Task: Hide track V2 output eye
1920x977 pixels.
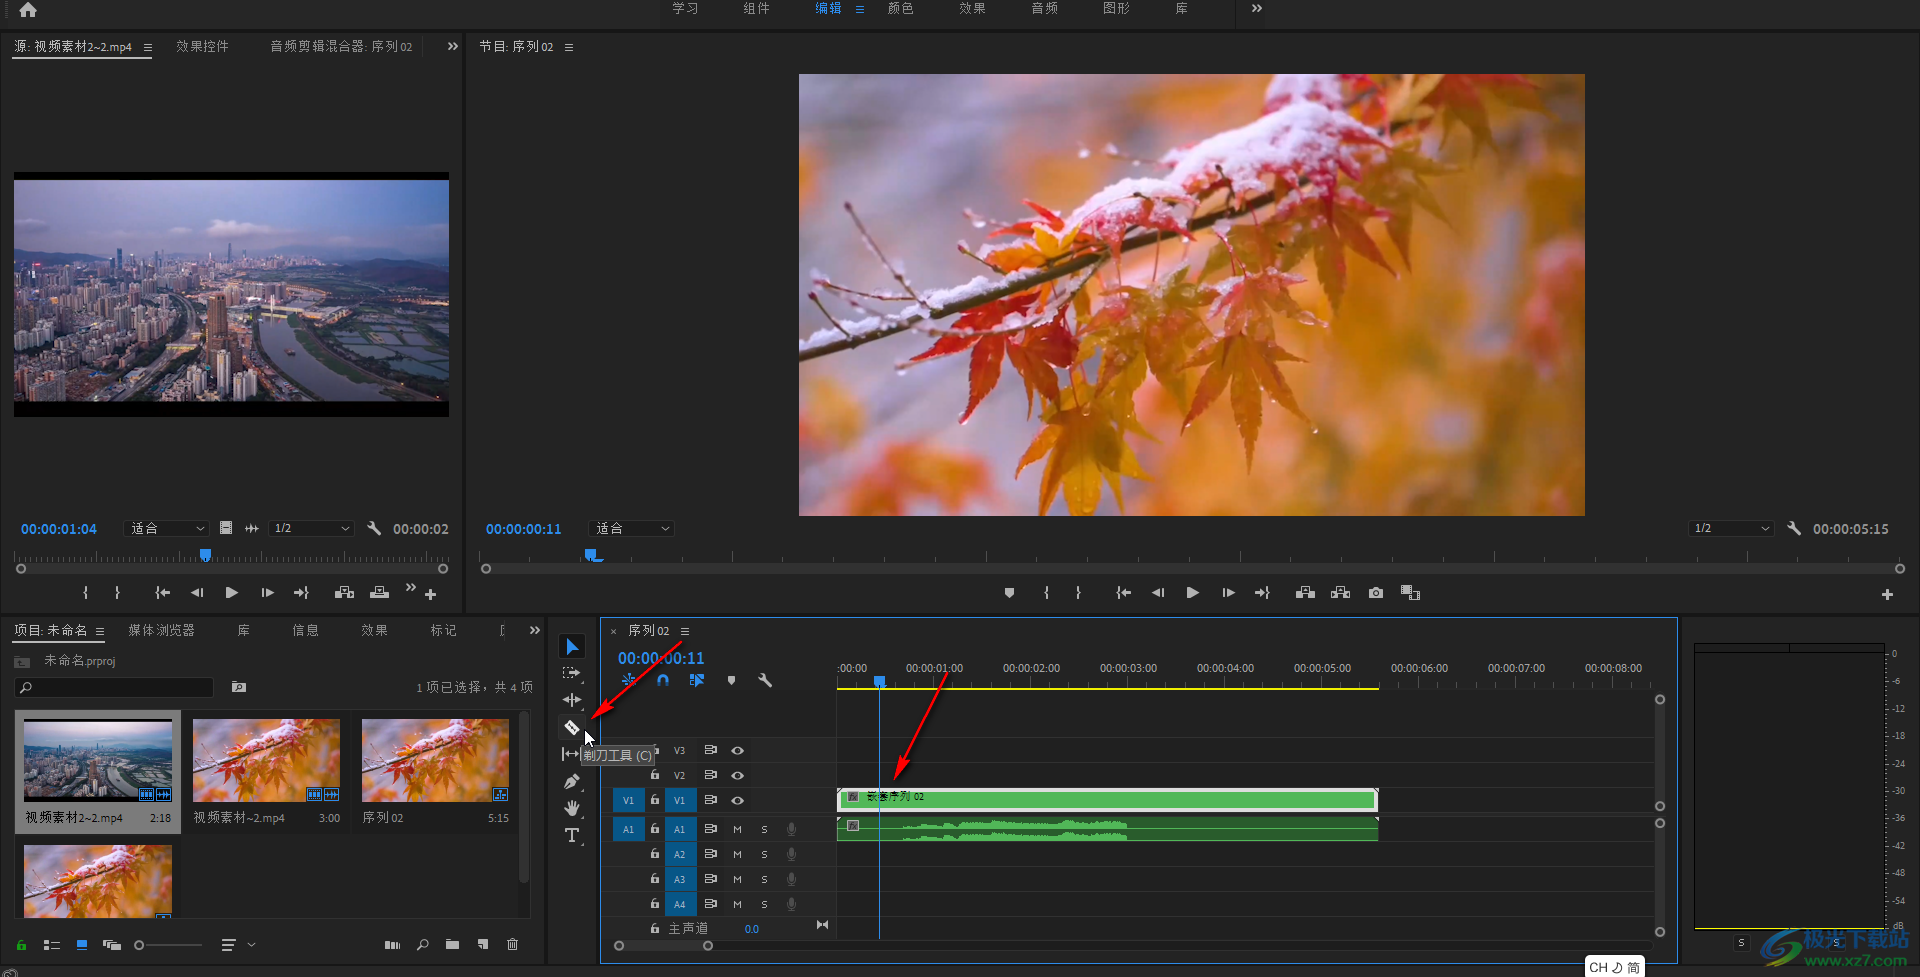Action: pos(737,775)
